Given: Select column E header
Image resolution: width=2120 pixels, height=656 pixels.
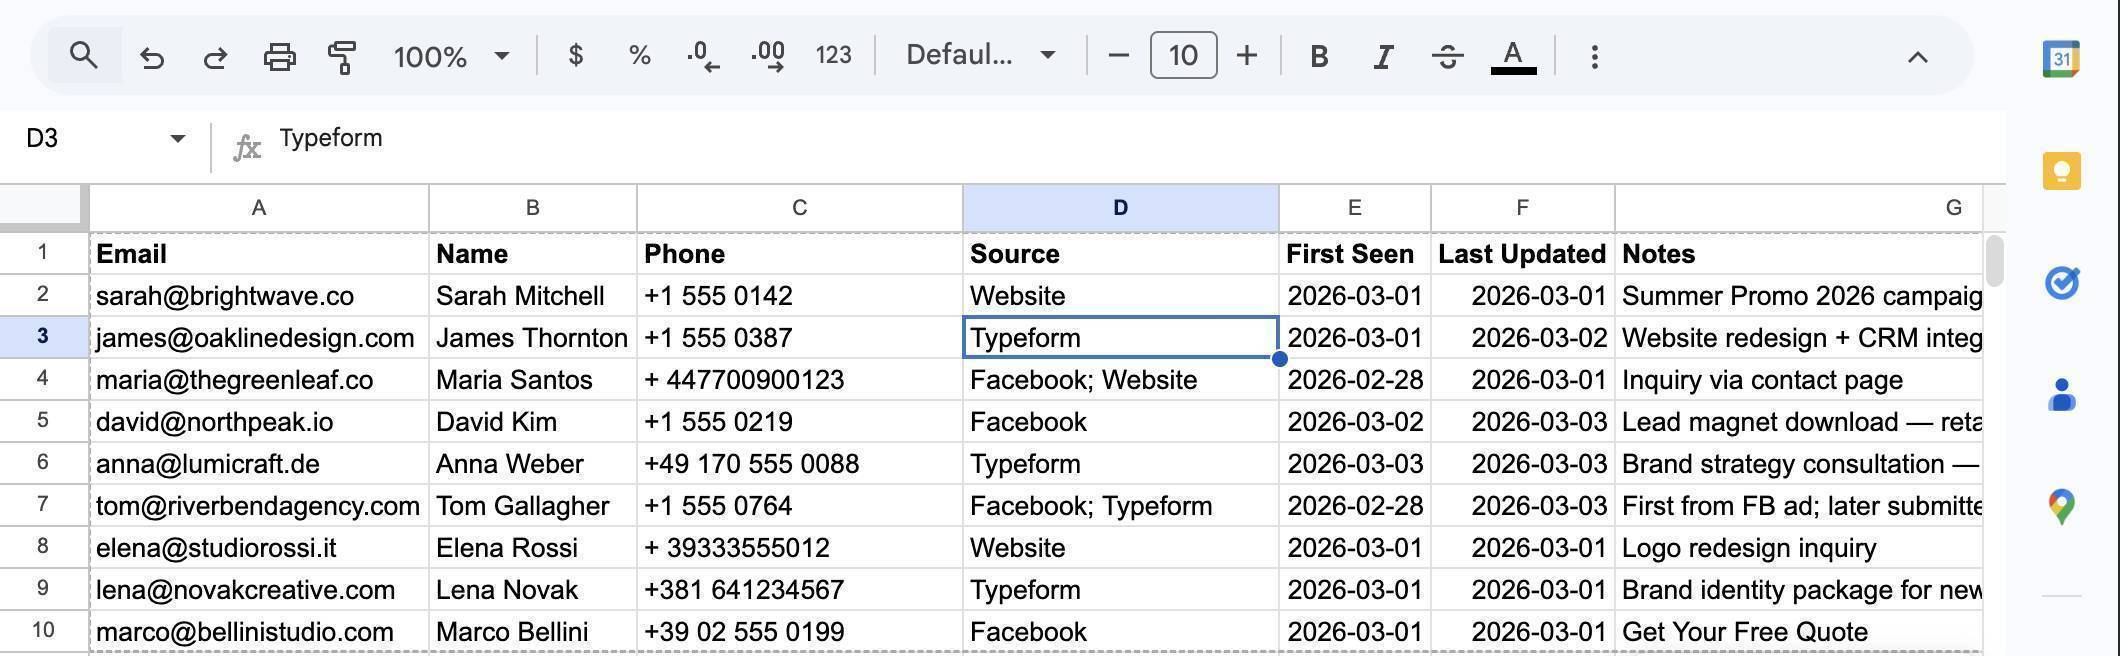Looking at the screenshot, I should 1355,208.
